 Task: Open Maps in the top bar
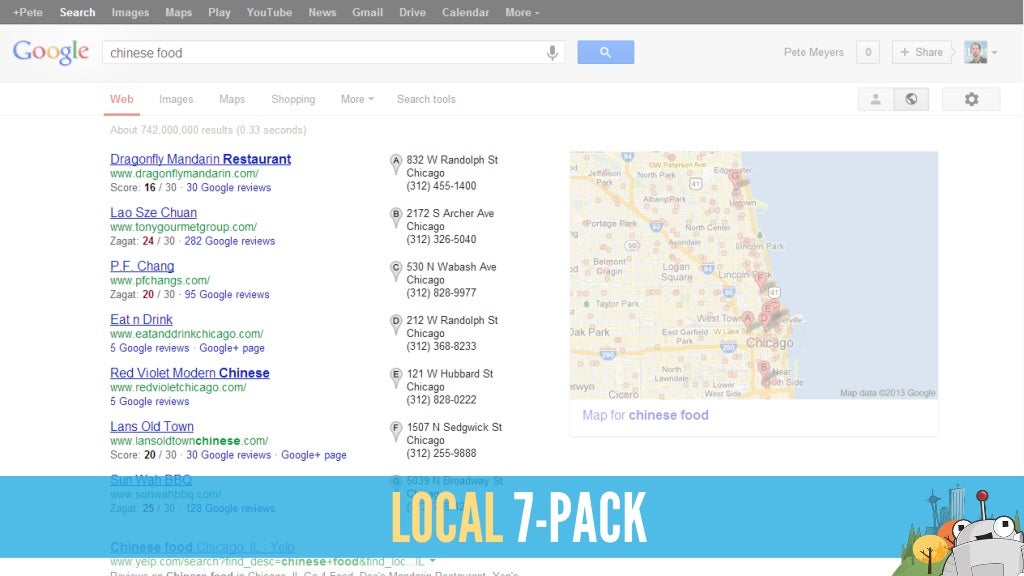178,12
